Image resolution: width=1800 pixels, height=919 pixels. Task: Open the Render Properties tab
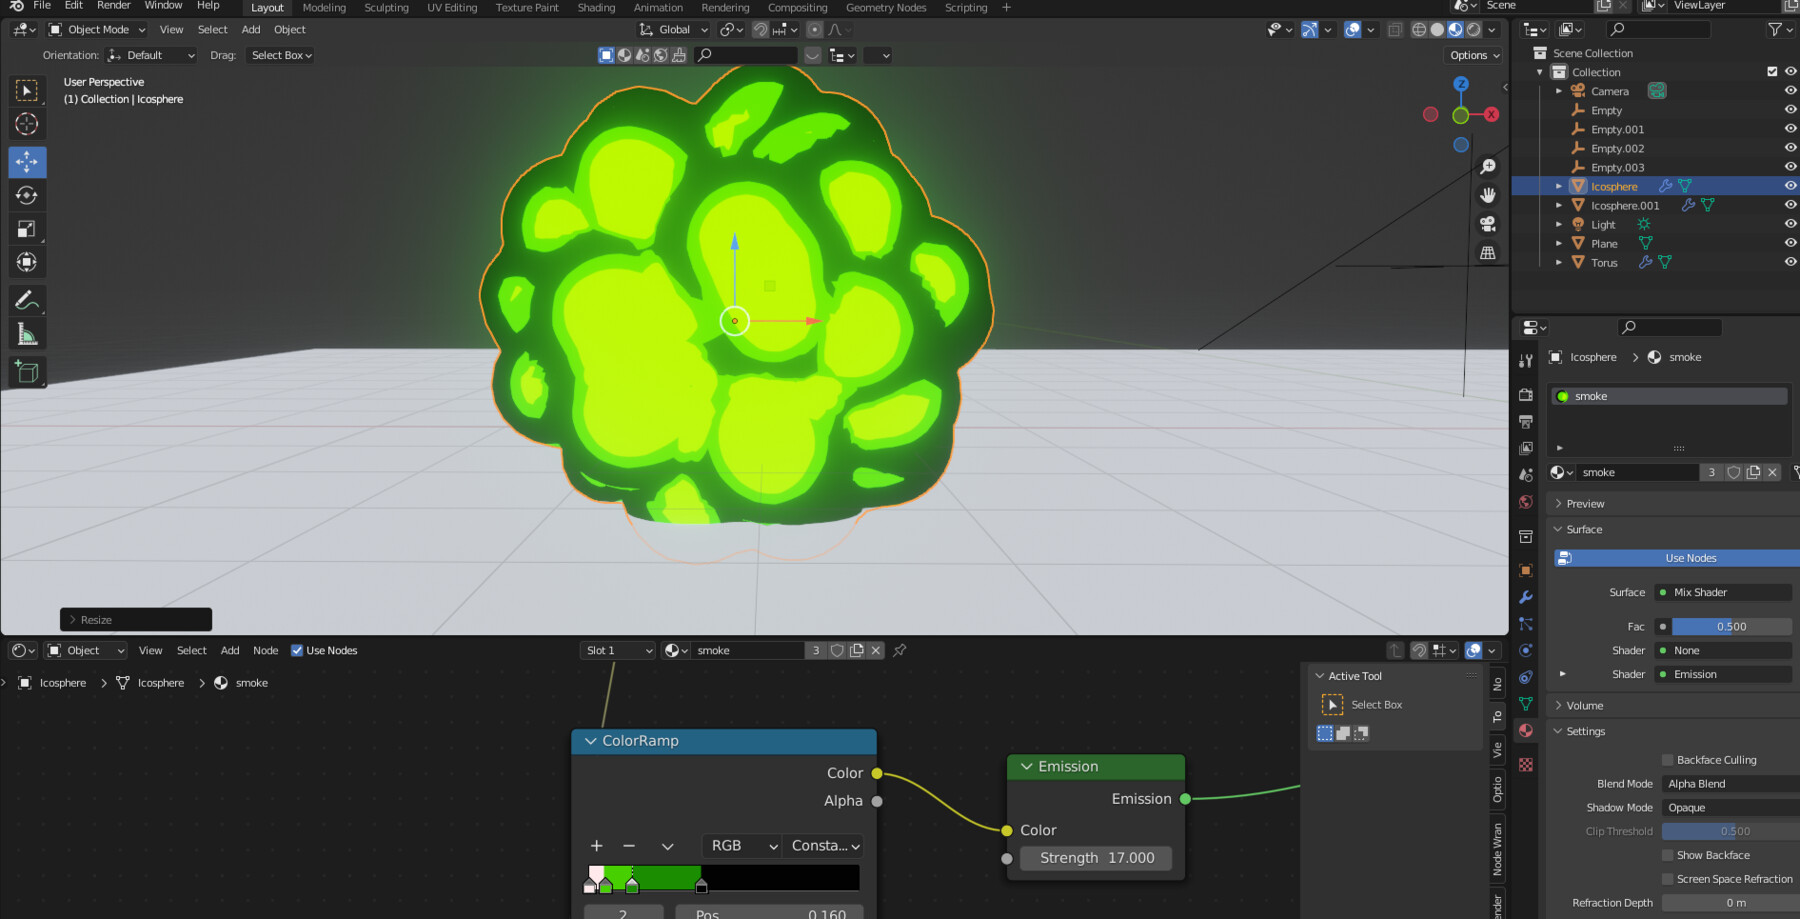pyautogui.click(x=1525, y=392)
